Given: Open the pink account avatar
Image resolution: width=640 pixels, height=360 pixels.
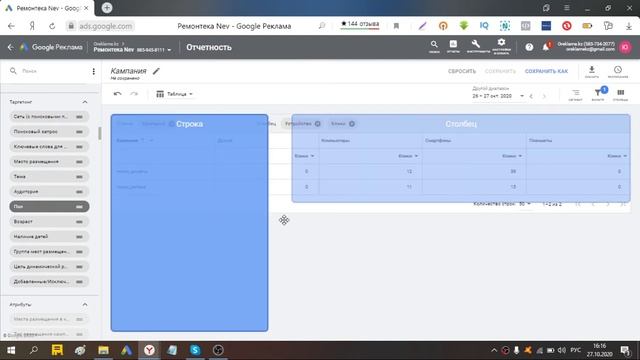Looking at the screenshot, I should coord(625,47).
